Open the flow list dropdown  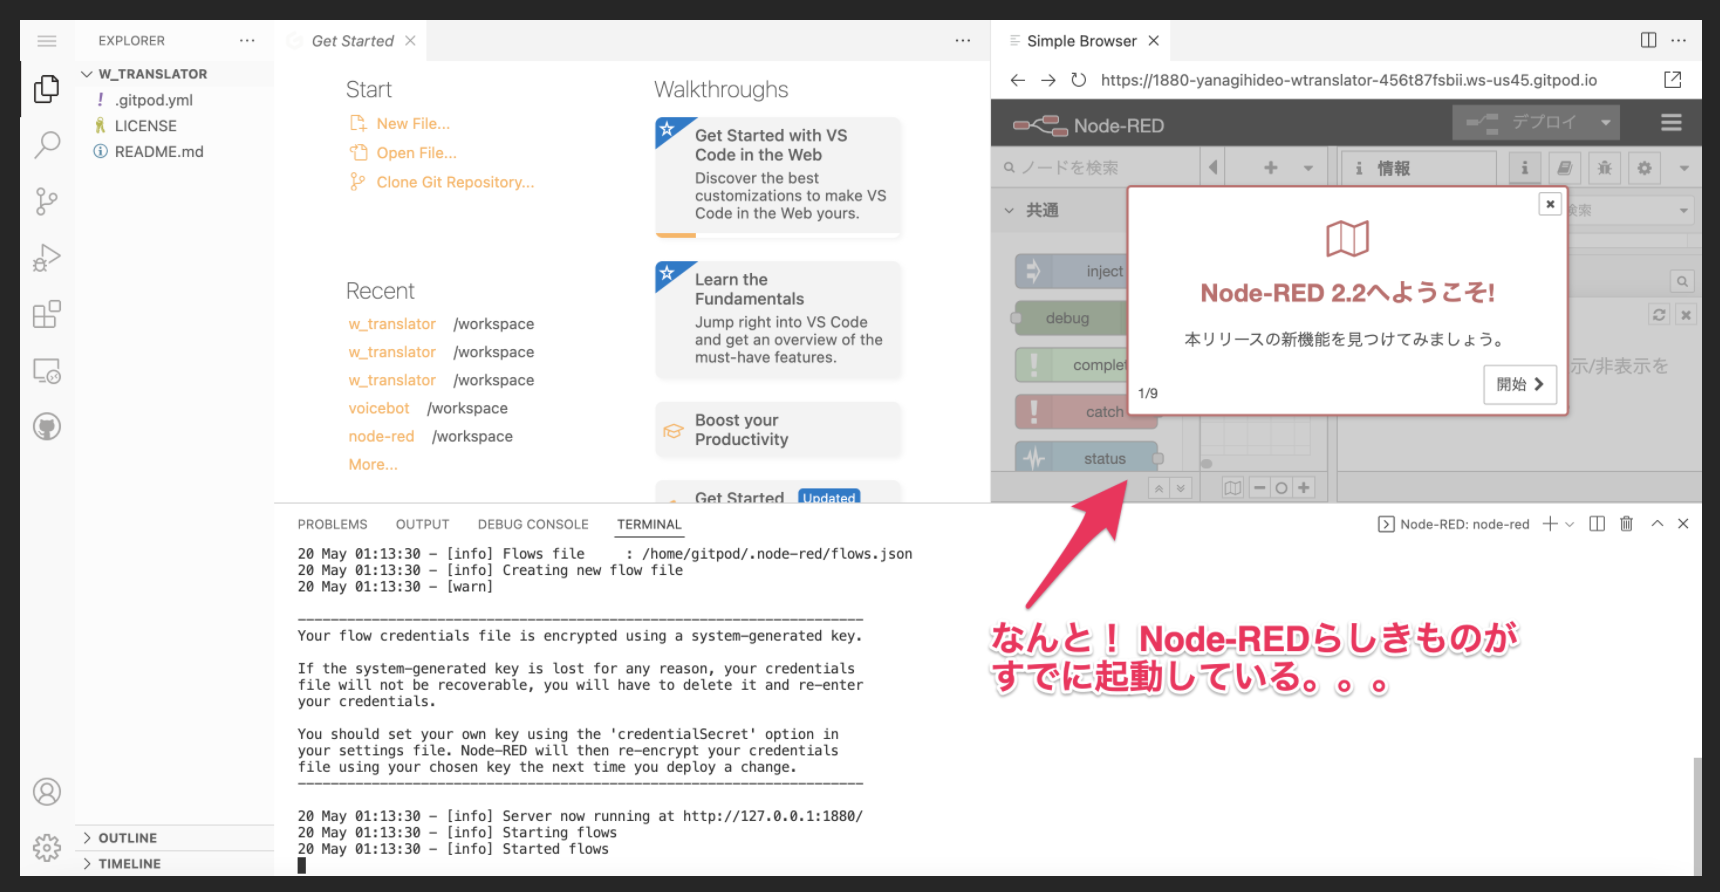(1308, 168)
